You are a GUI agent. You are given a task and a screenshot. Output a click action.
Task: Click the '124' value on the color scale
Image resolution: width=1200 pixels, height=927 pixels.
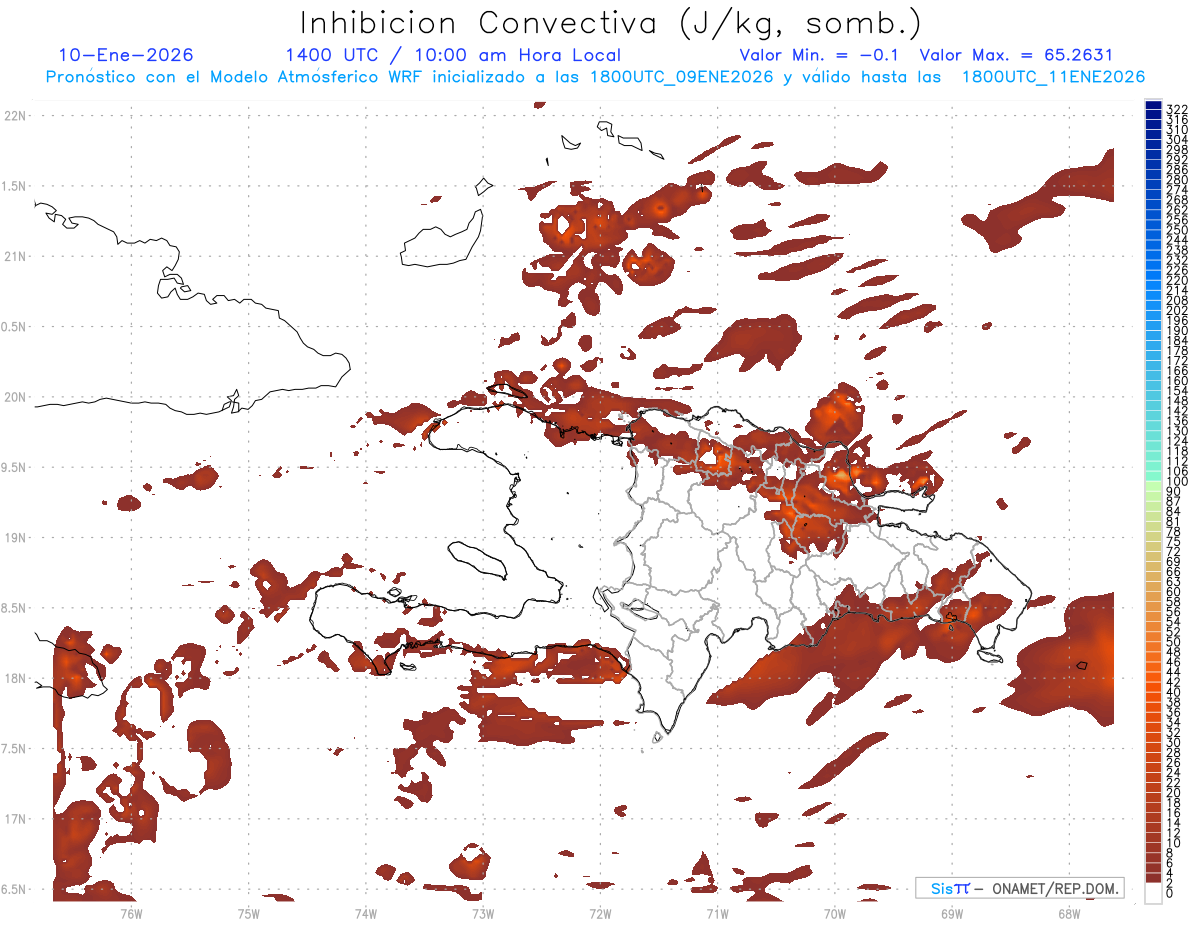click(x=1178, y=442)
